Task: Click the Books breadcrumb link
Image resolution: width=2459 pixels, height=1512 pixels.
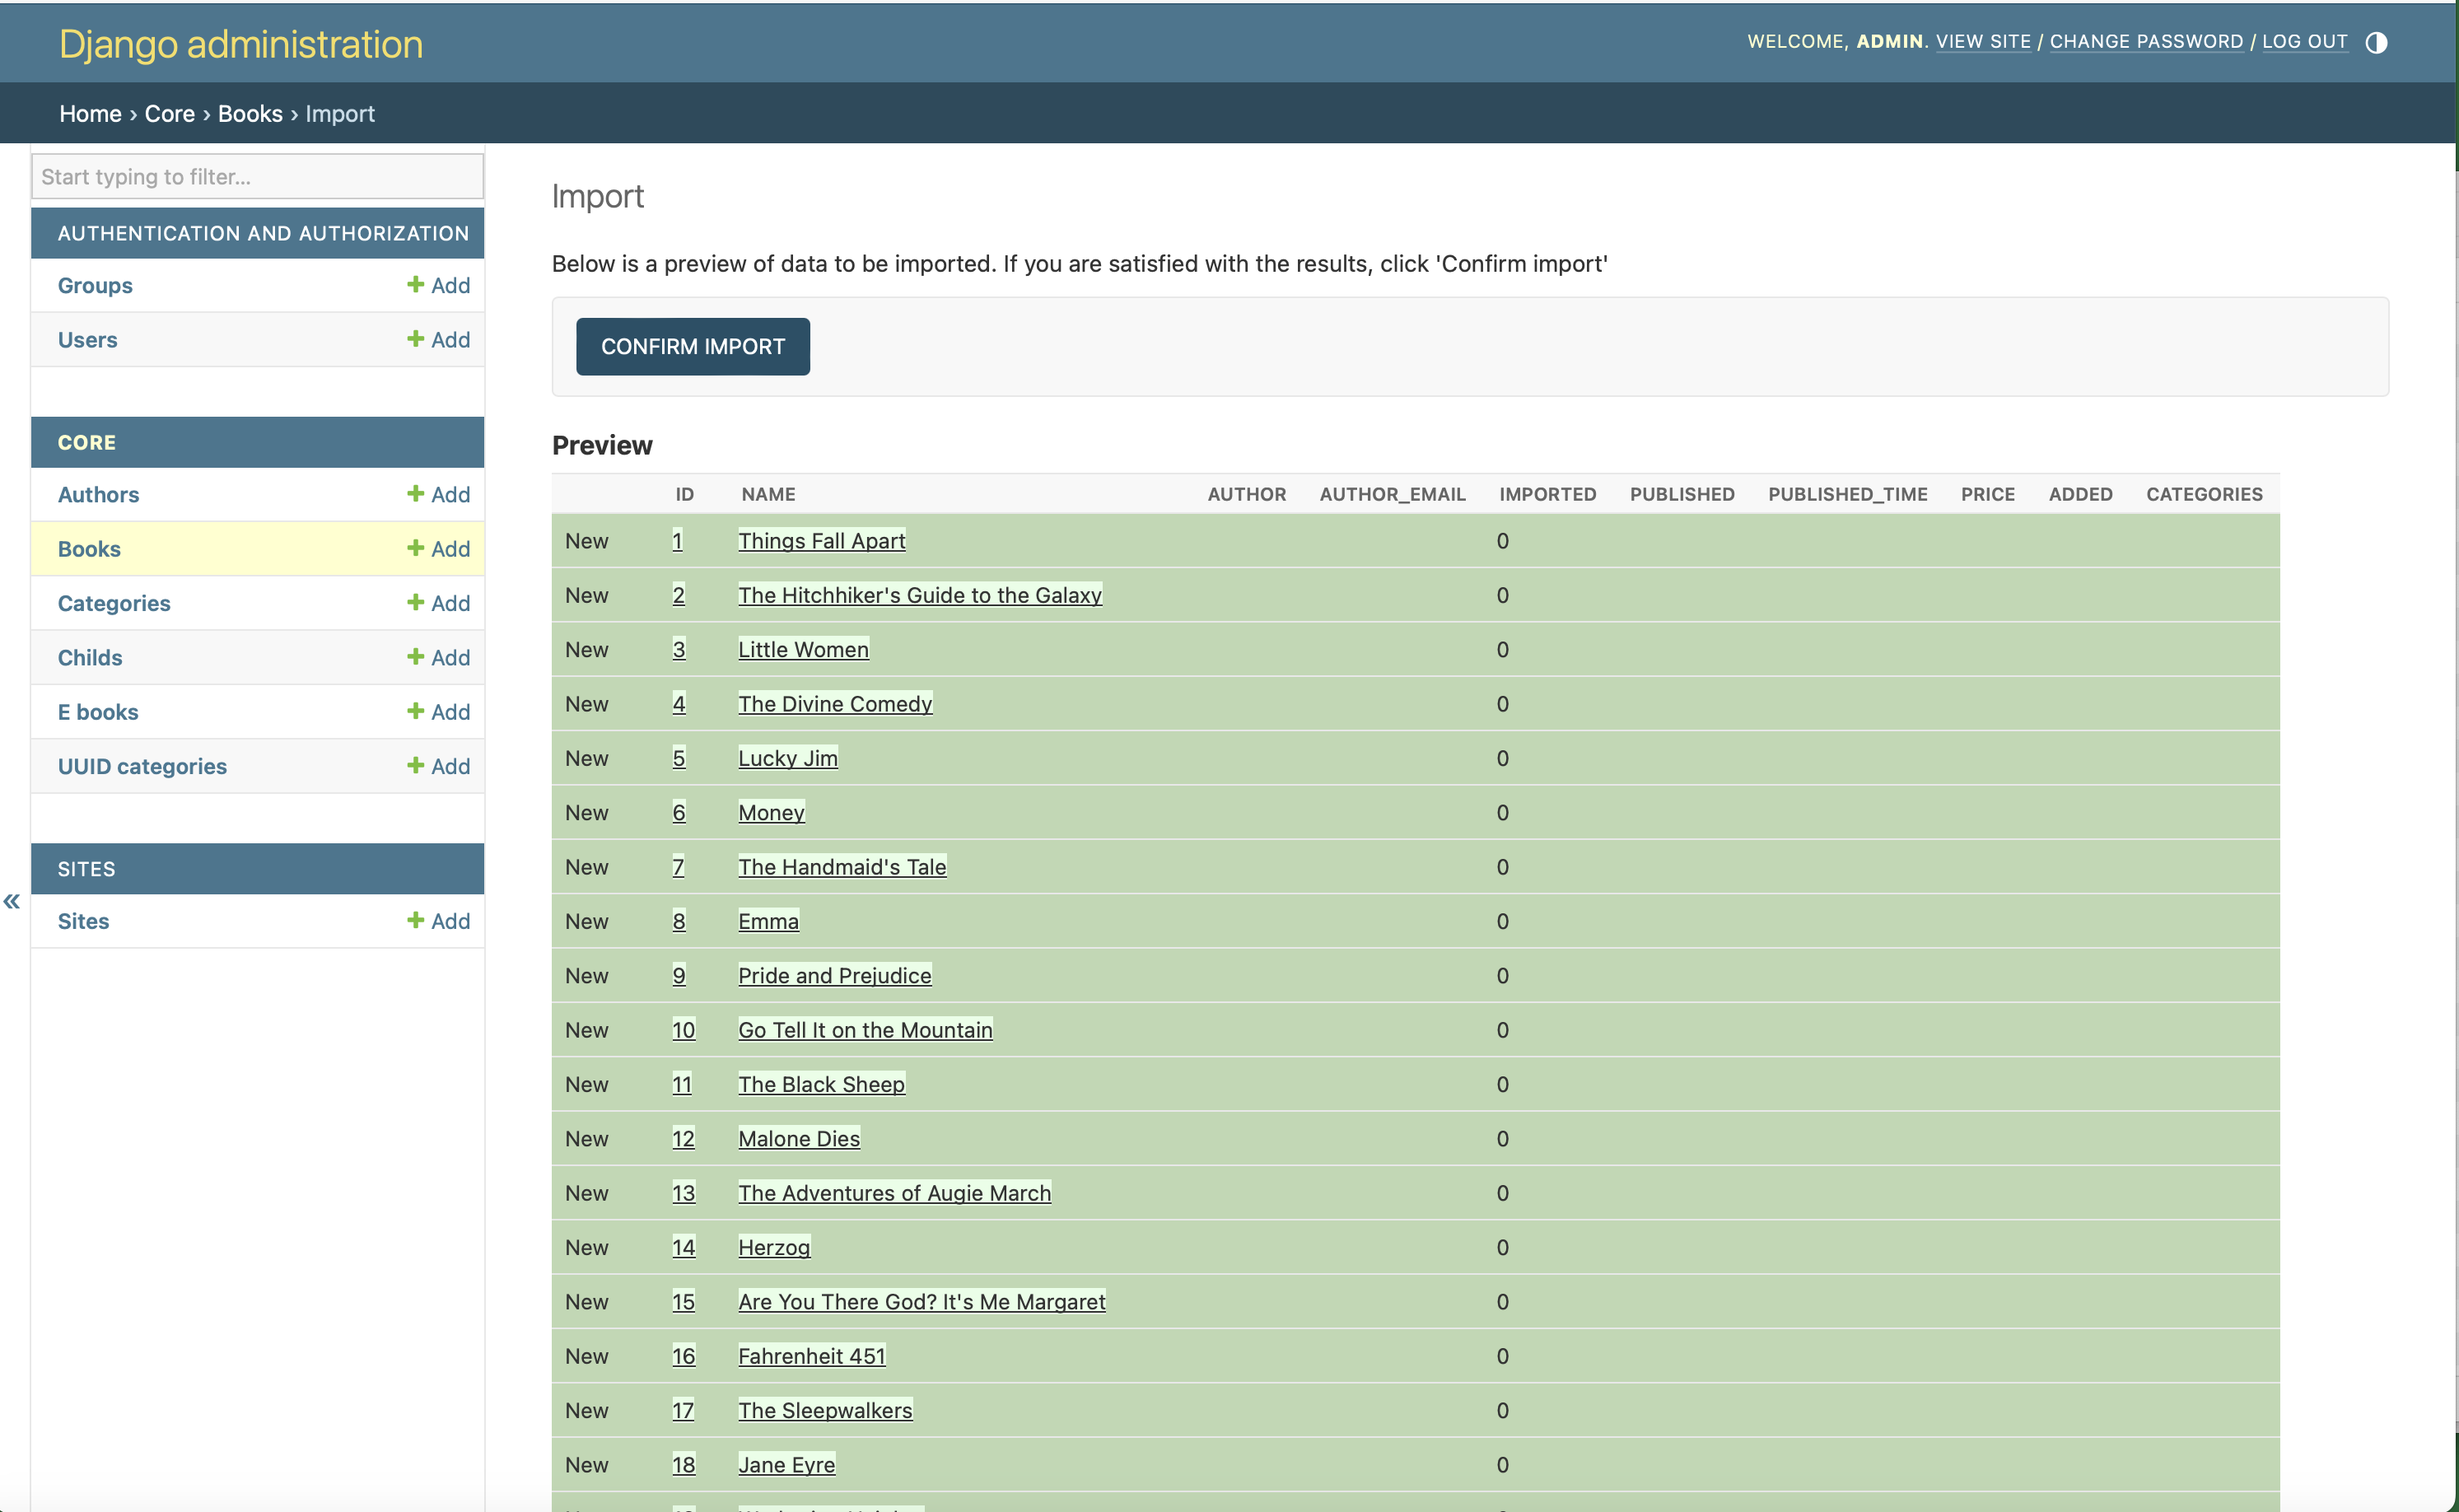Action: [250, 113]
